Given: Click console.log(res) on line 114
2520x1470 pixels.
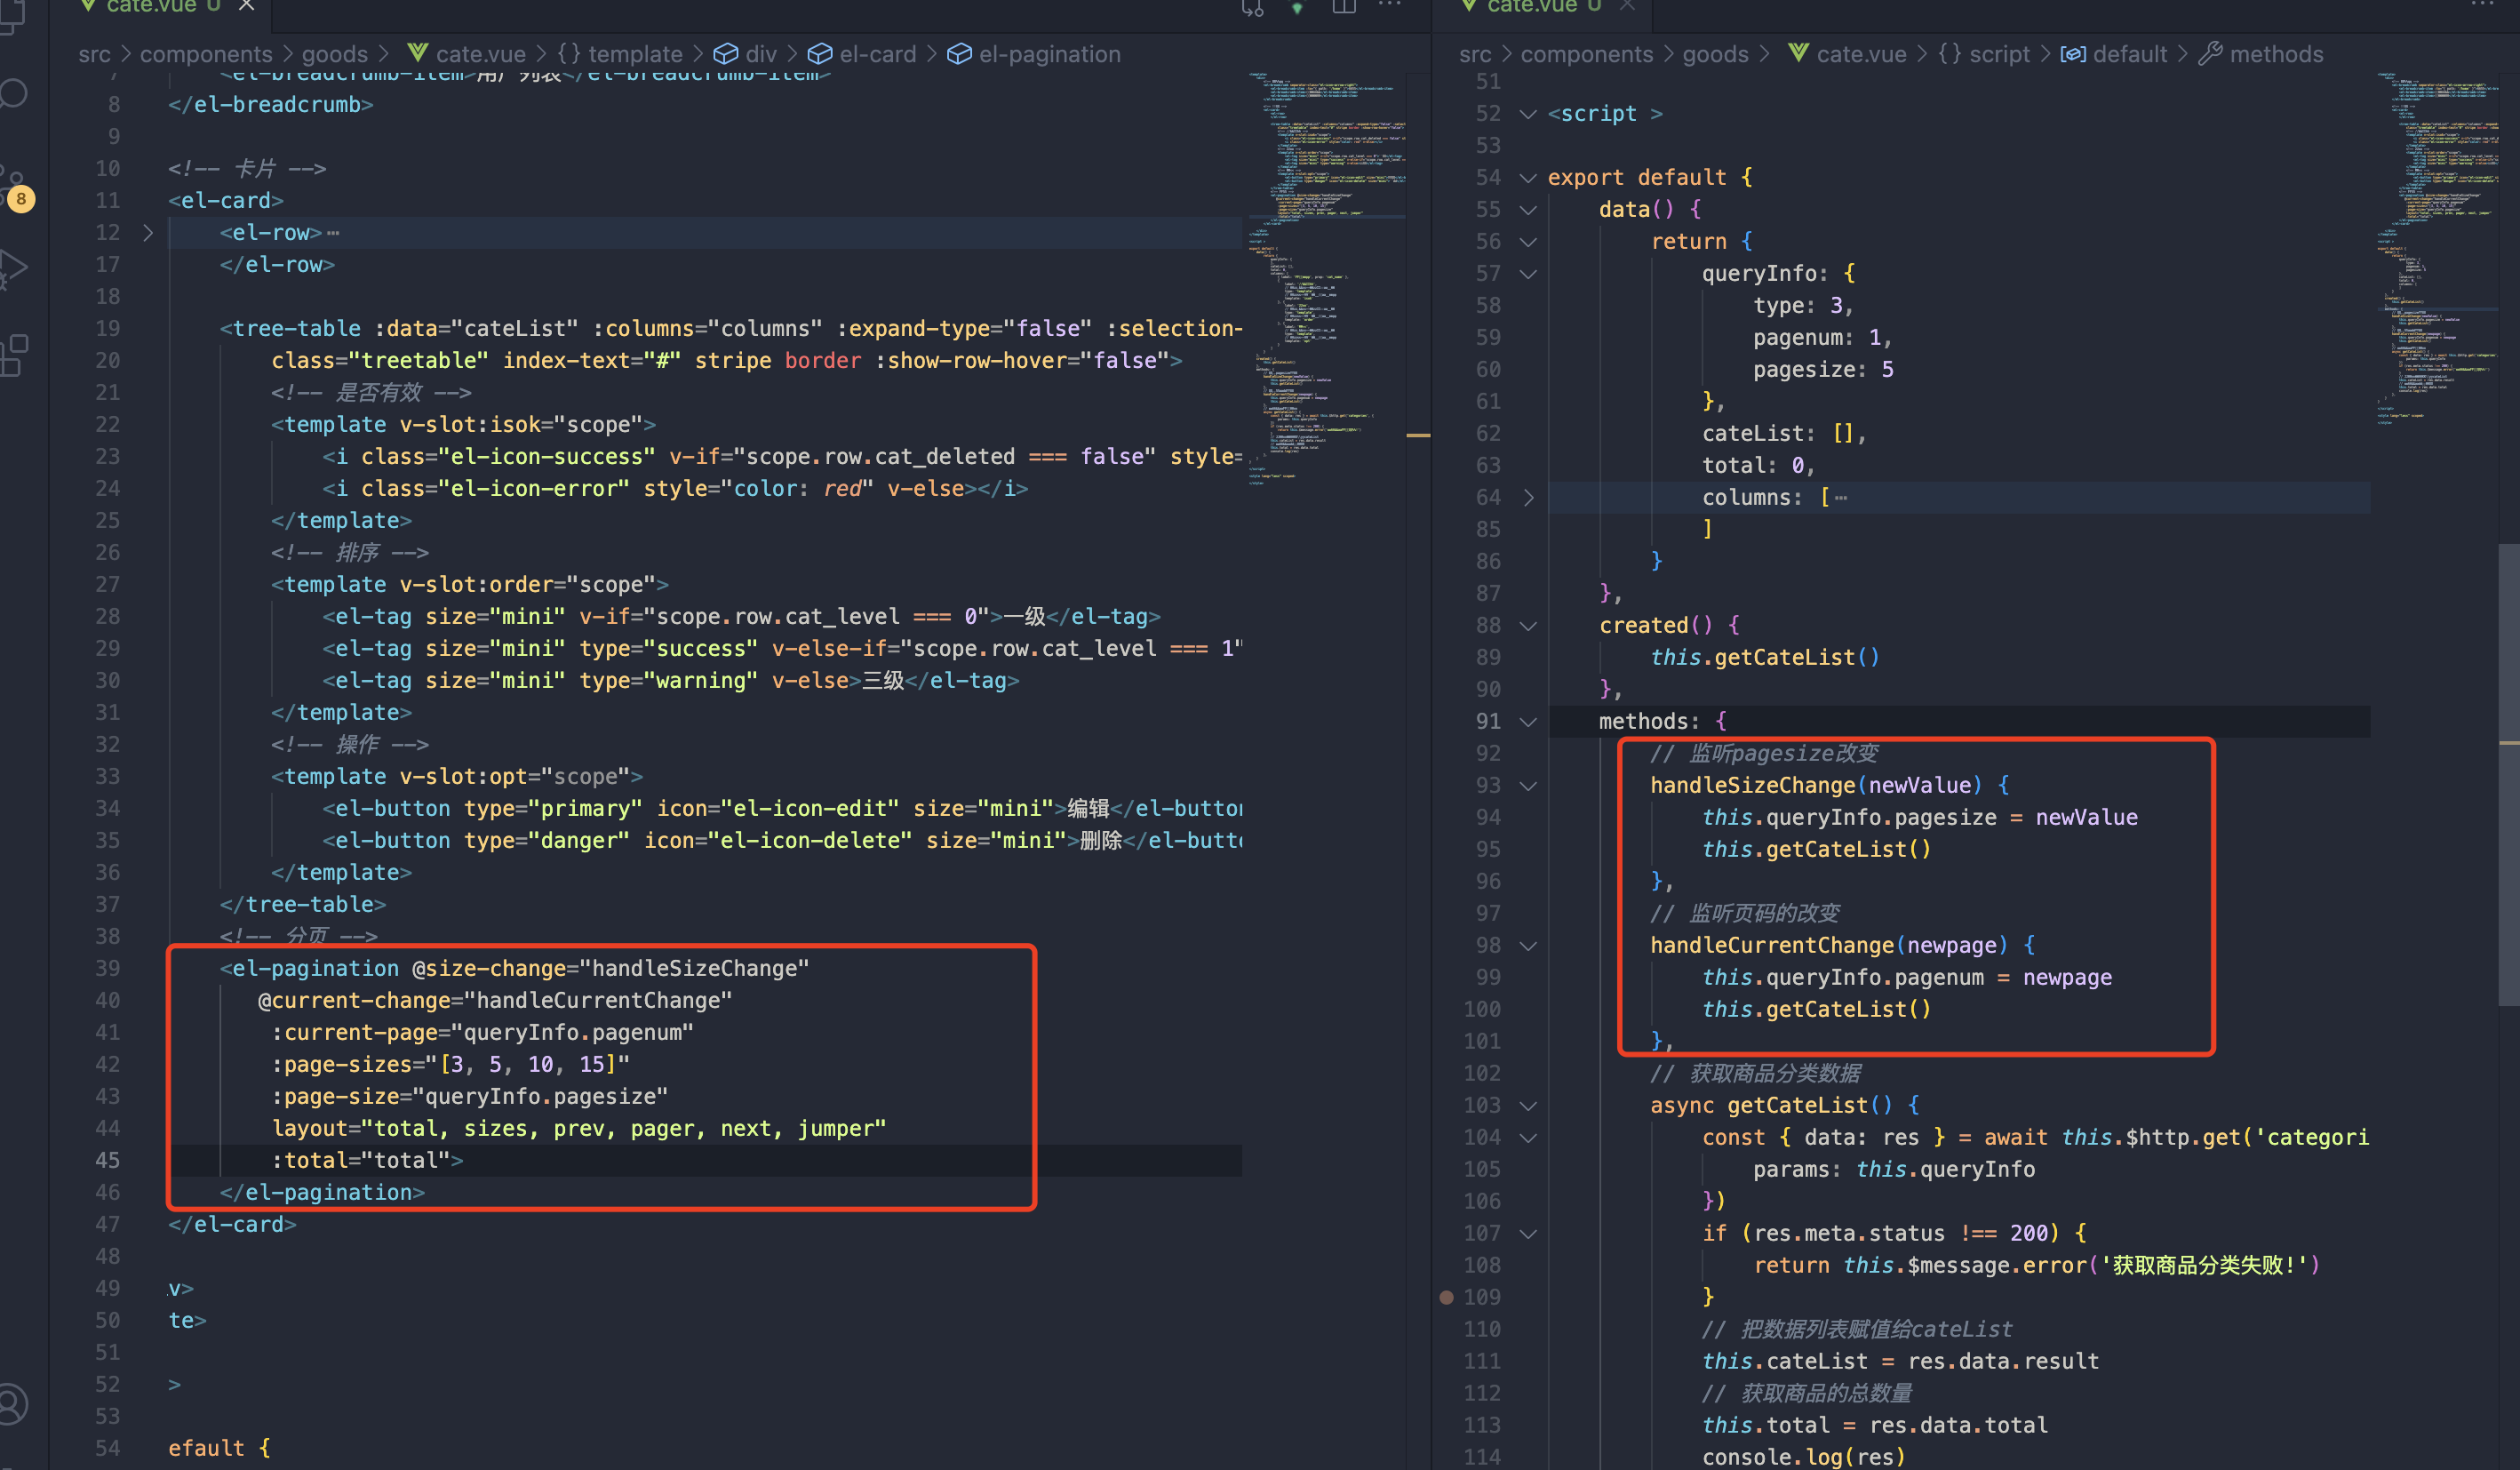Looking at the screenshot, I should coord(1804,1457).
